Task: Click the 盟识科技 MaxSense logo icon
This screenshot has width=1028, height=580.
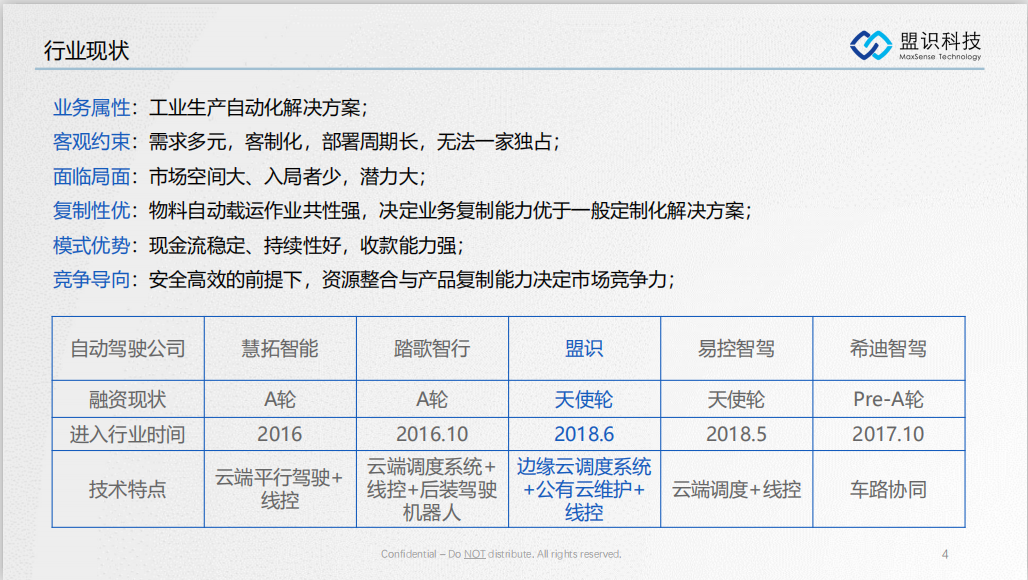Action: 871,46
